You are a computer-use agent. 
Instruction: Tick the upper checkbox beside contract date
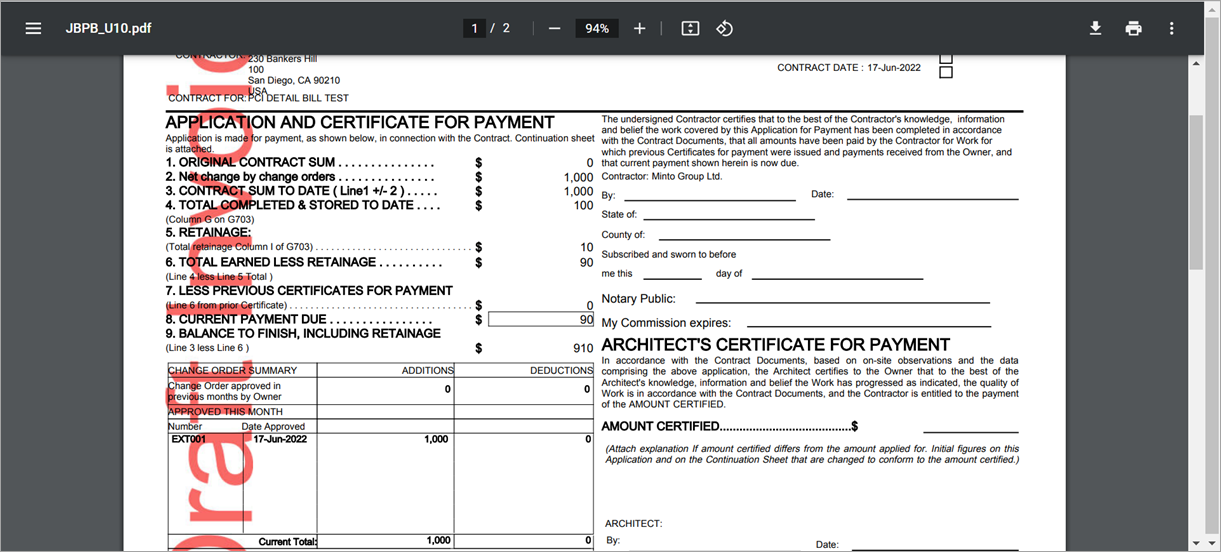coord(946,59)
